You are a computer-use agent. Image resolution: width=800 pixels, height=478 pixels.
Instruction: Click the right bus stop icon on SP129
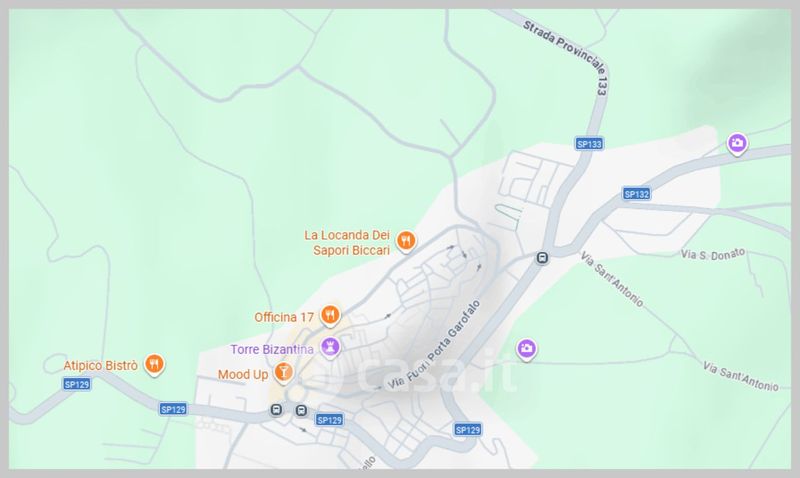pos(302,410)
